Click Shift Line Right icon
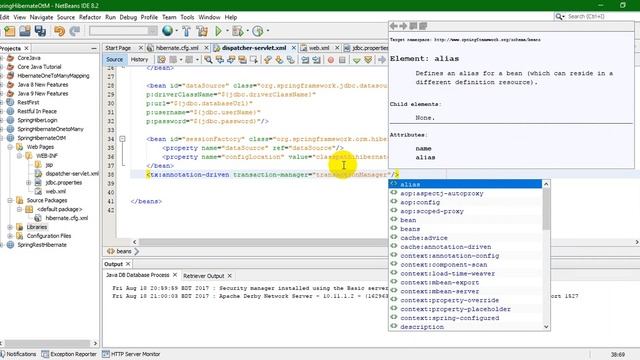This screenshot has height=360, width=640. (316, 60)
